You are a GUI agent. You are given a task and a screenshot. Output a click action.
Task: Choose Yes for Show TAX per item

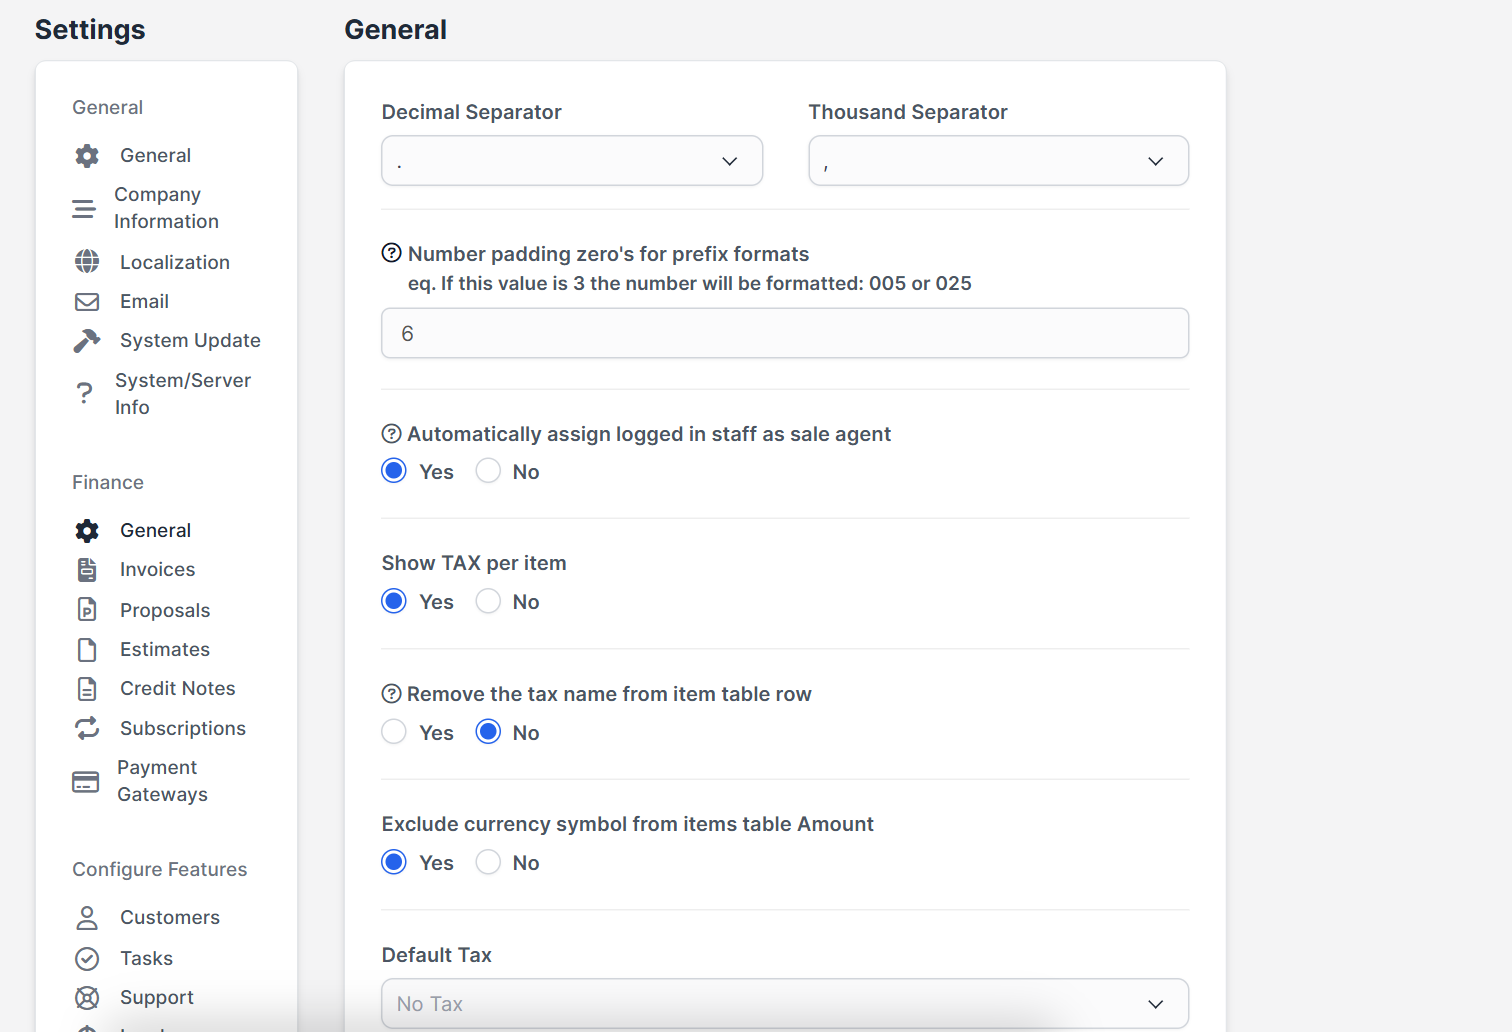pos(394,601)
